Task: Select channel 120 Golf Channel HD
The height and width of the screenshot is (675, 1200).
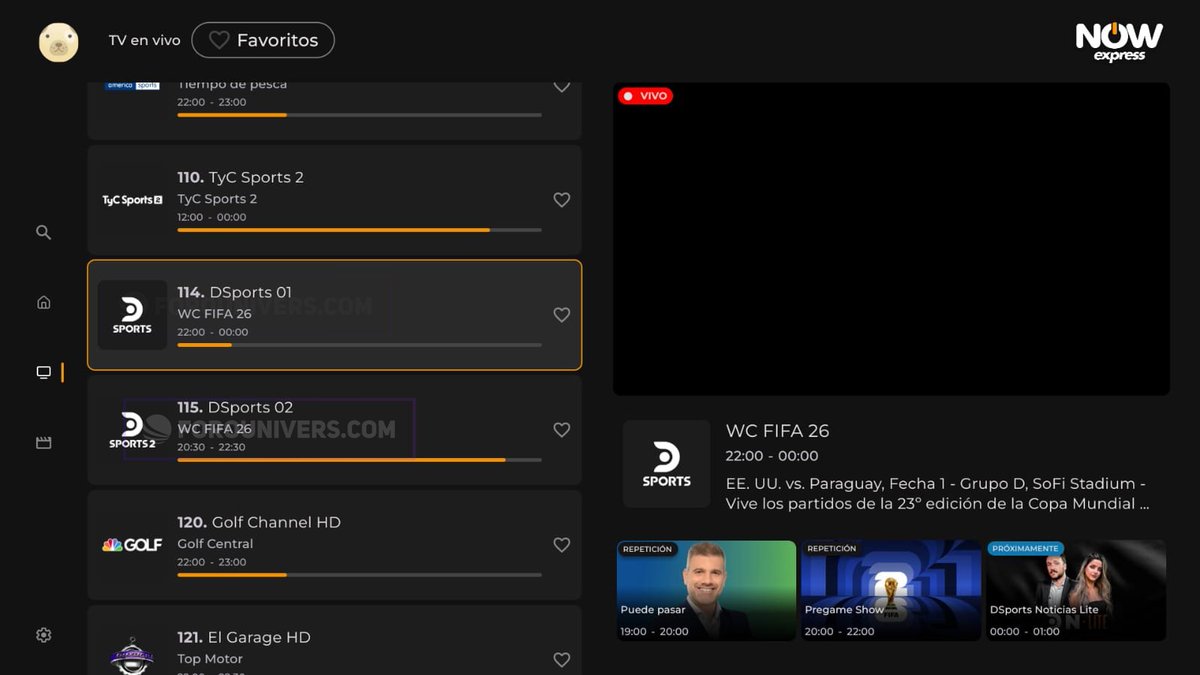Action: tap(334, 545)
